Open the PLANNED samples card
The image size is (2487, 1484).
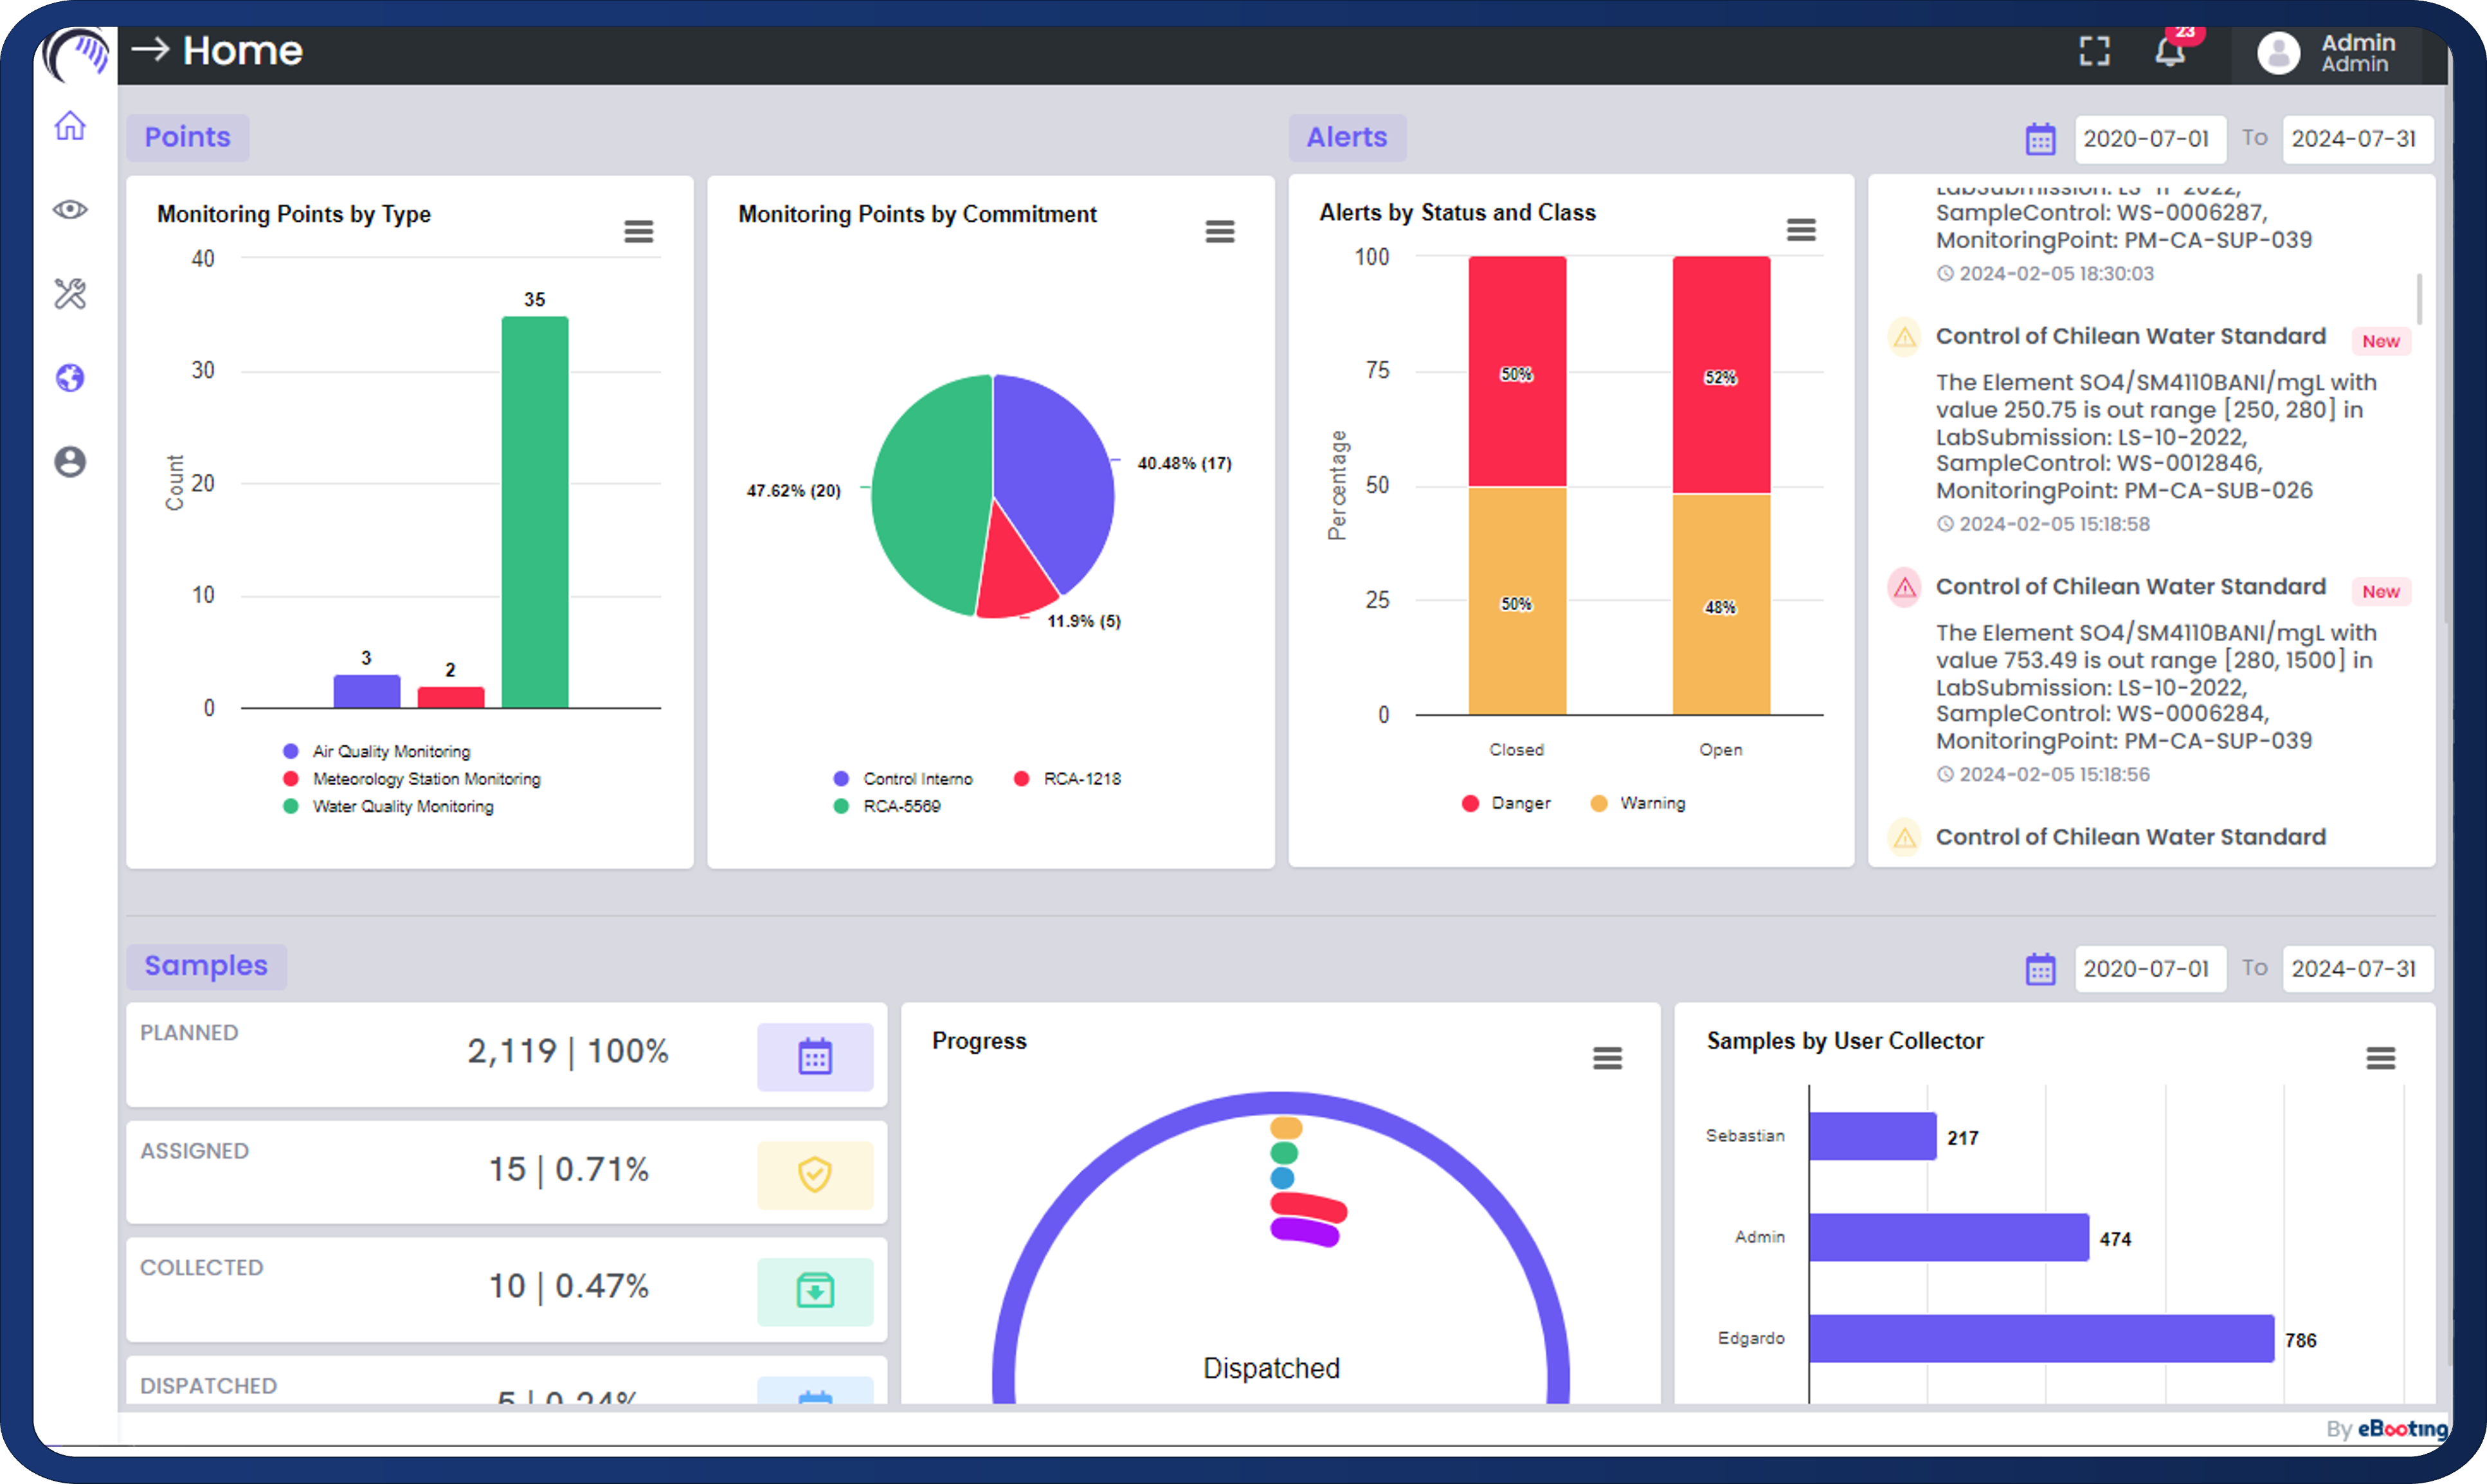(x=507, y=1055)
